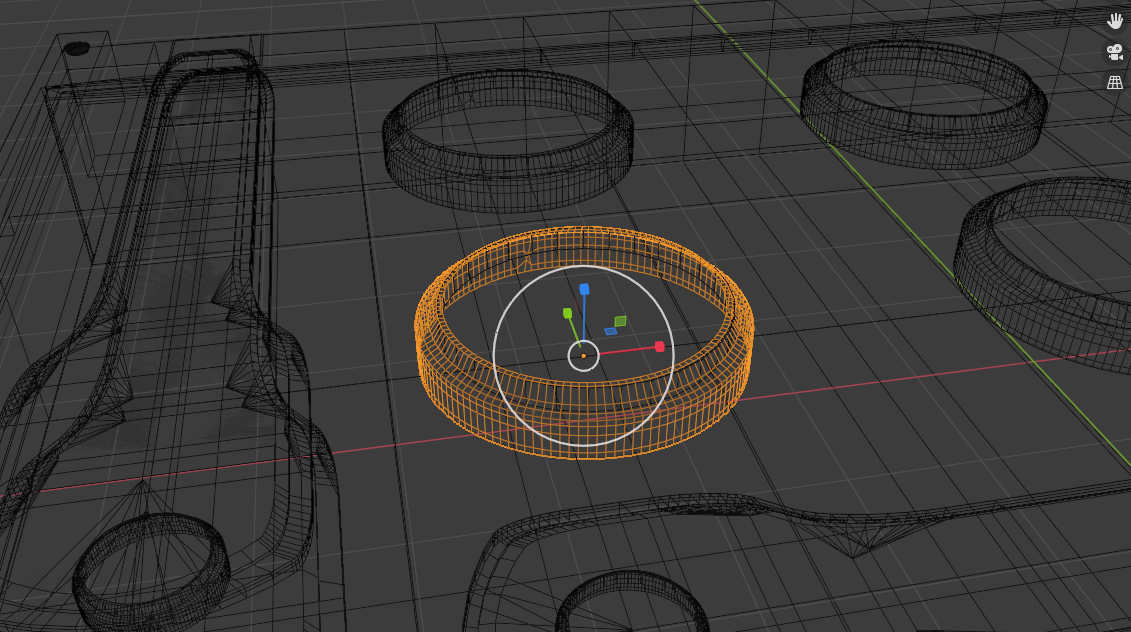This screenshot has width=1131, height=632.
Task: Toggle the camera view icon
Action: pos(1114,52)
